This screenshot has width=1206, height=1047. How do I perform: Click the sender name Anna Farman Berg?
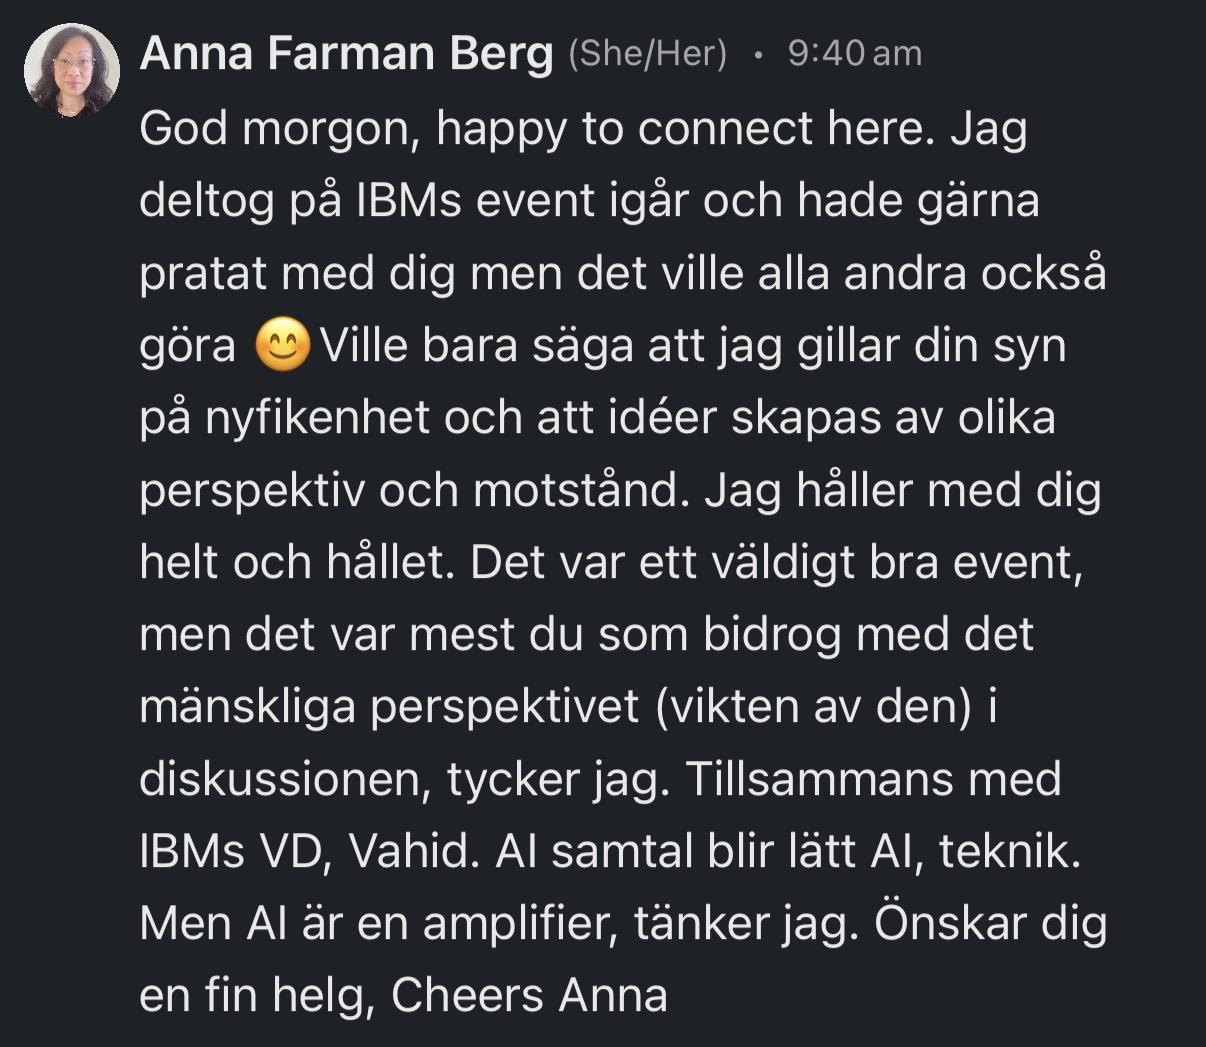click(x=346, y=54)
